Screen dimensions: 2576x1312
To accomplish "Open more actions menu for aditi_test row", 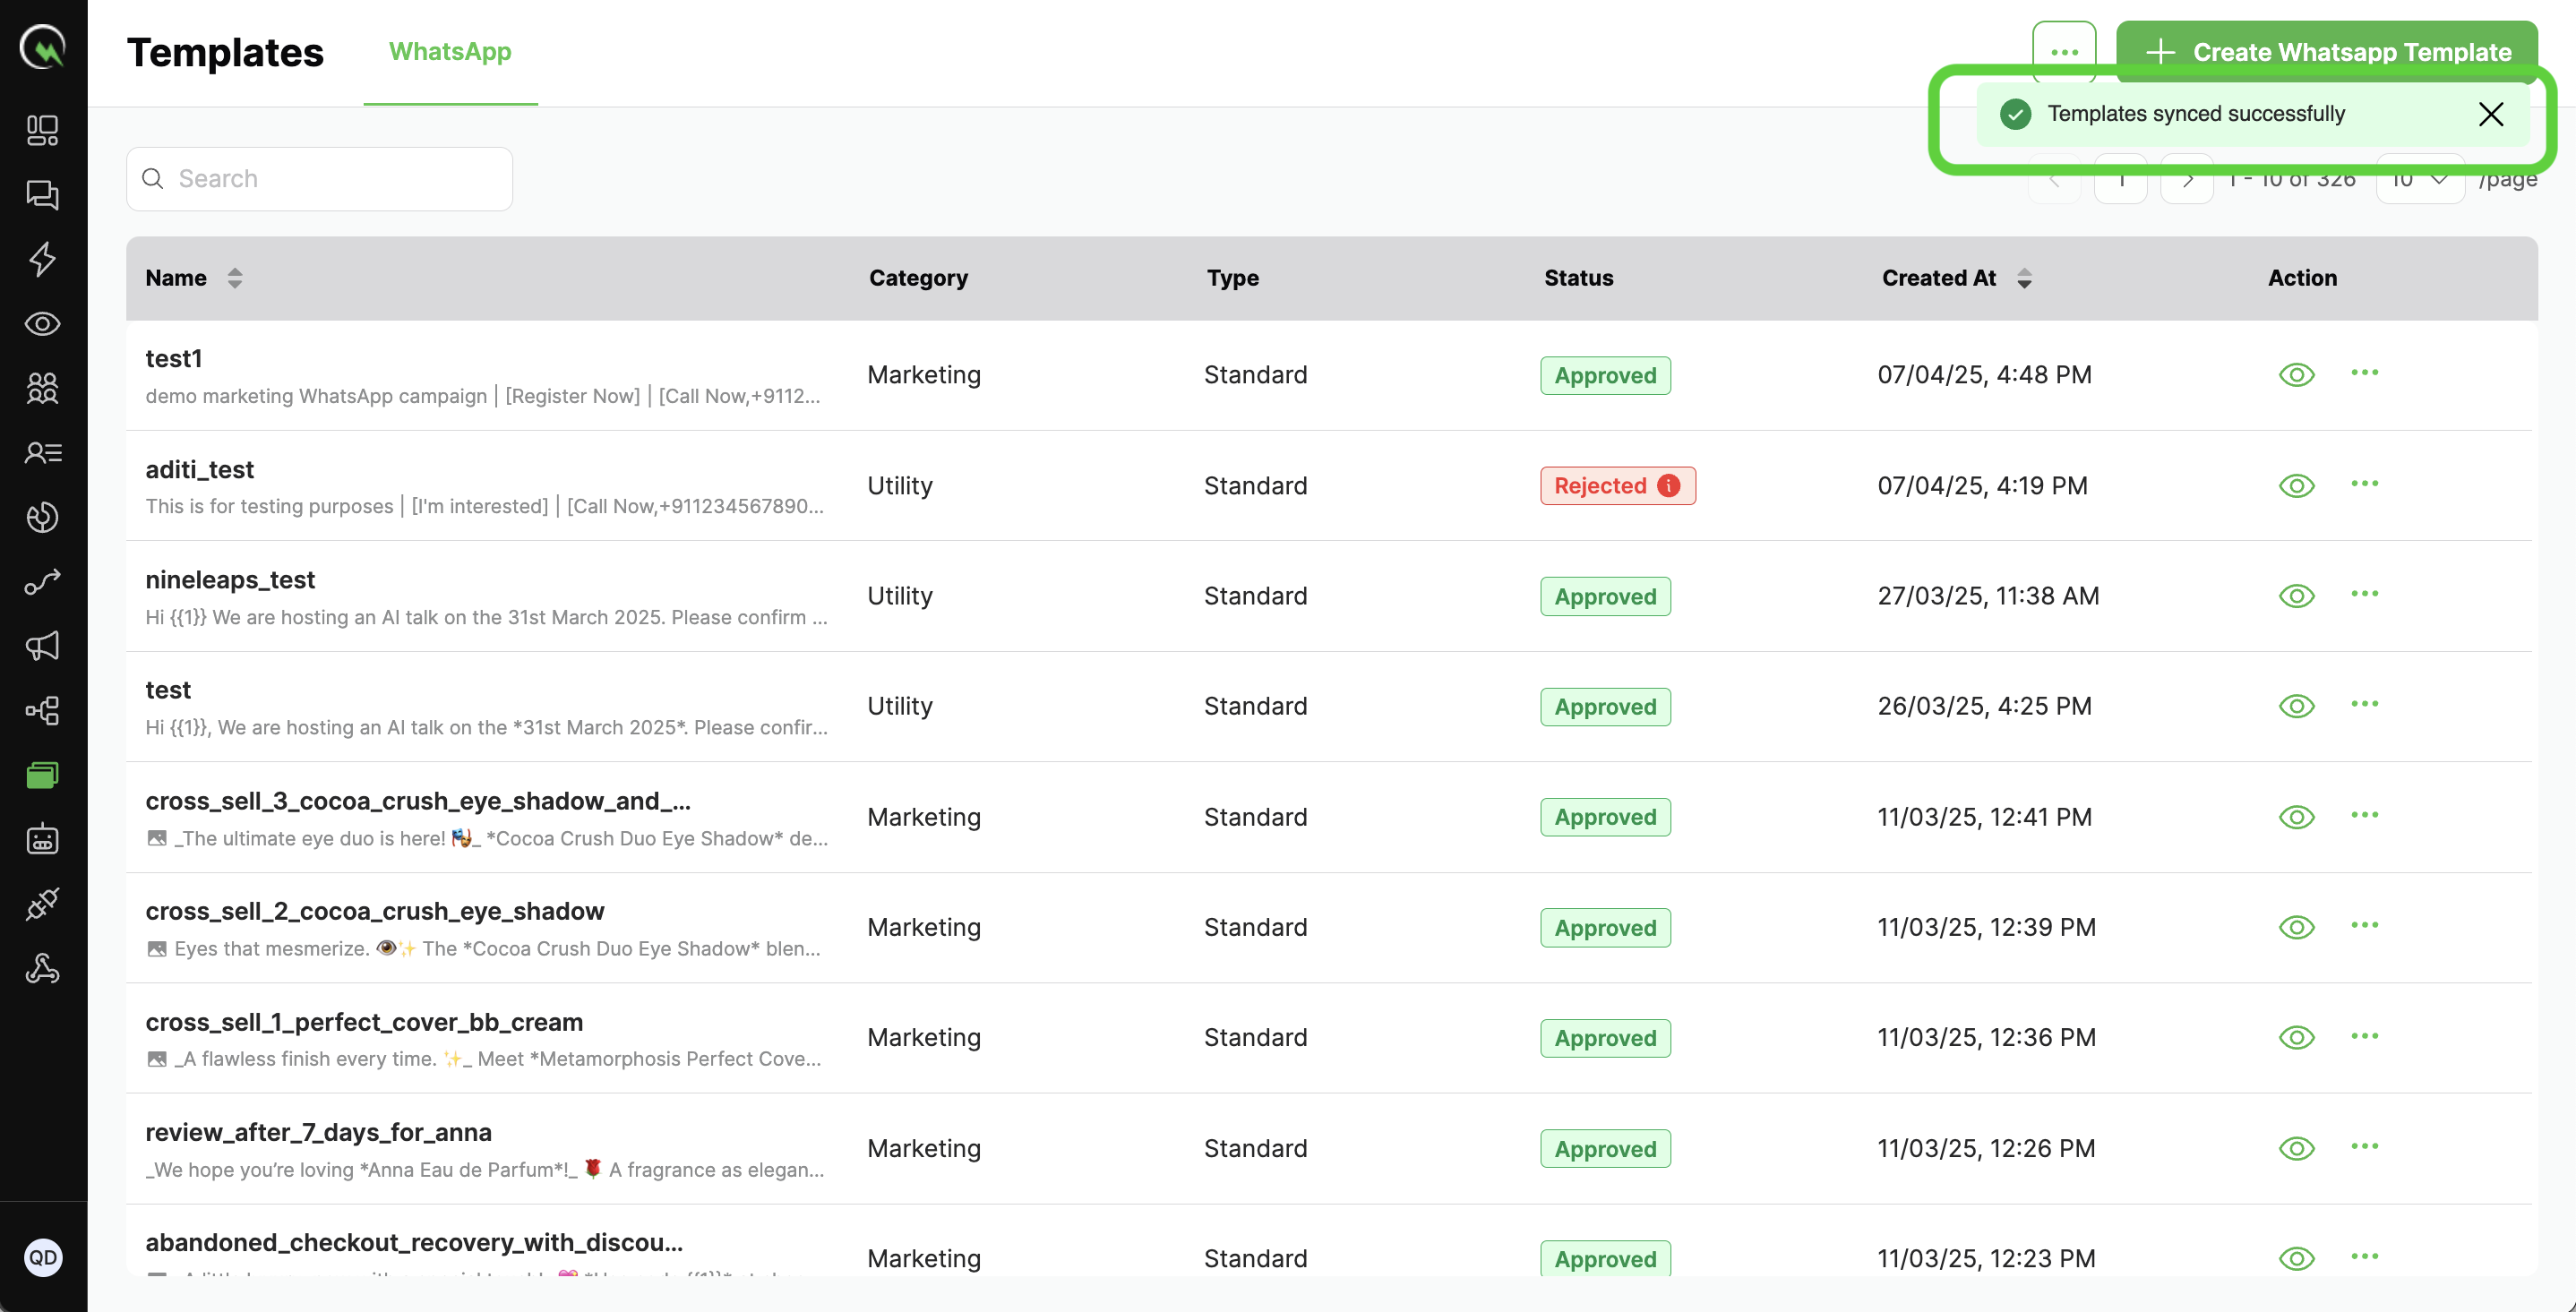I will tap(2364, 484).
